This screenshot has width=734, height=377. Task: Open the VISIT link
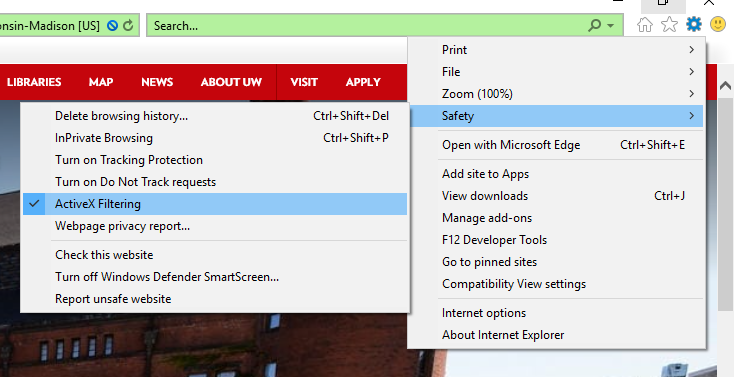[x=304, y=82]
